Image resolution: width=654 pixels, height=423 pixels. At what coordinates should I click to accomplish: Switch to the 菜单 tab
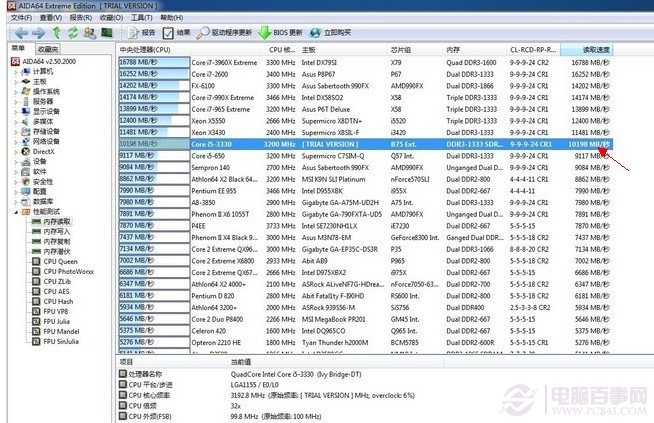18,48
